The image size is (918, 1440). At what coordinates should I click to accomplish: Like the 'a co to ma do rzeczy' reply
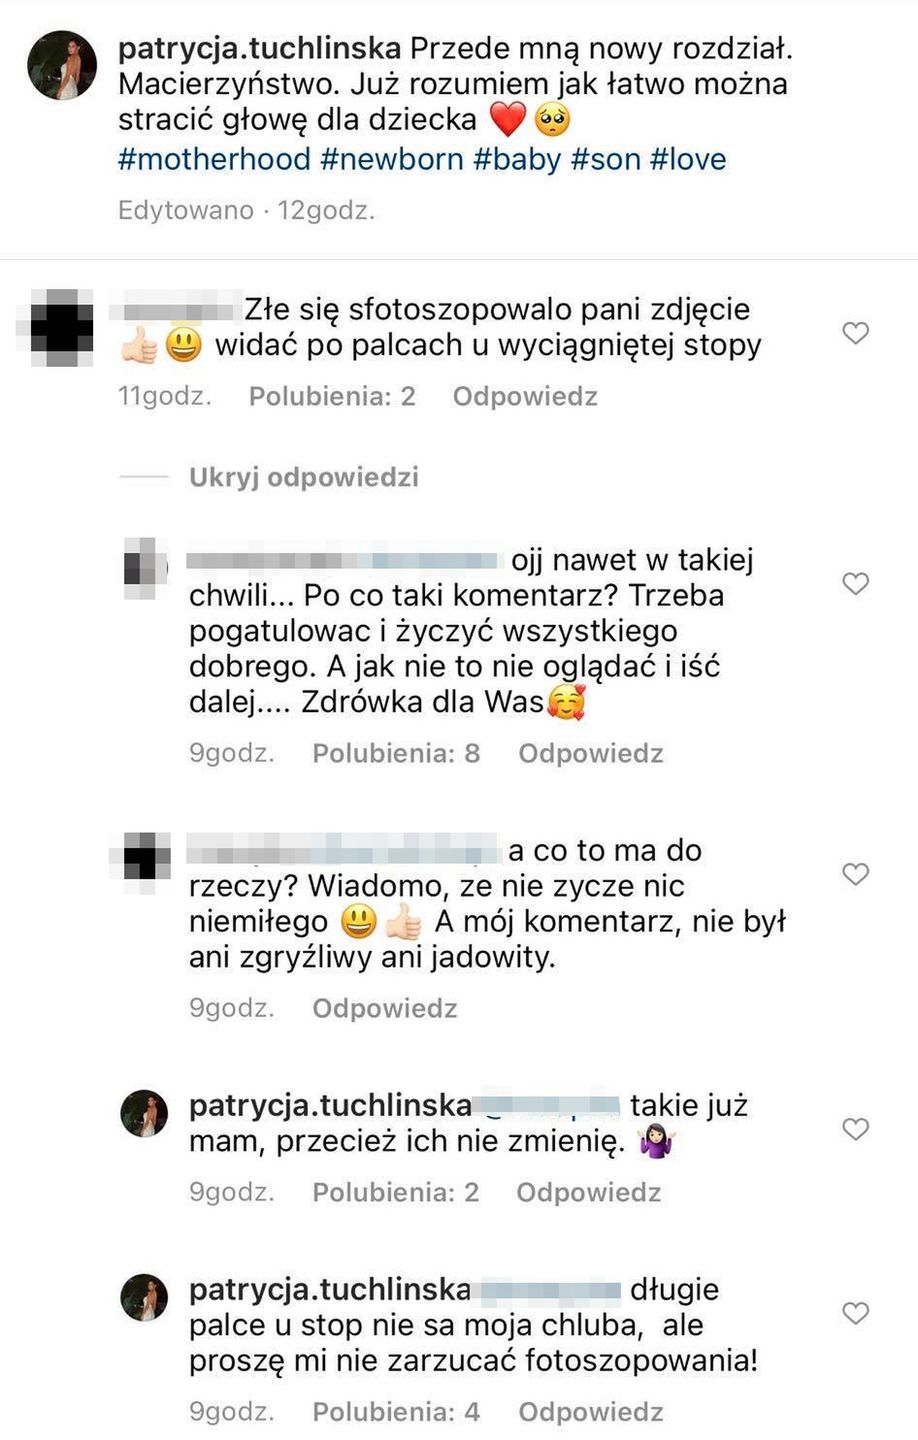point(855,874)
